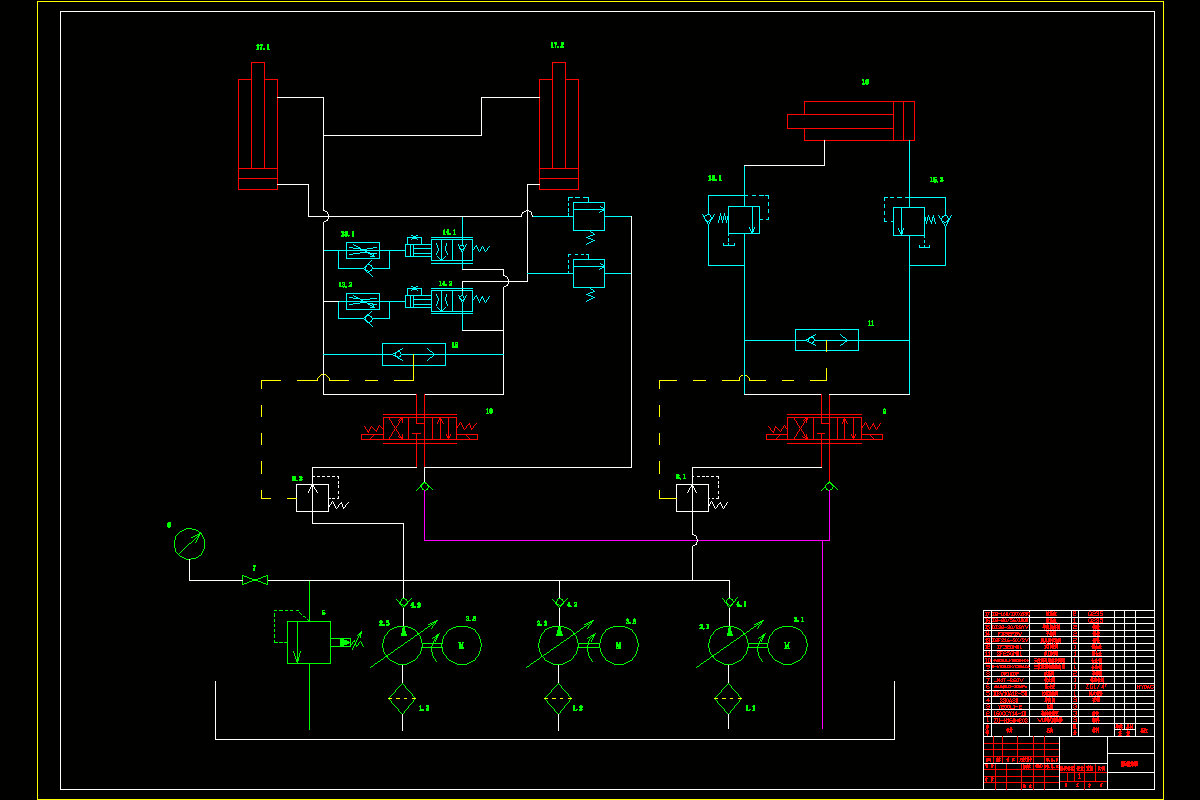Click the check valve below directional valve 9
1200x800 pixels.
(x=829, y=486)
